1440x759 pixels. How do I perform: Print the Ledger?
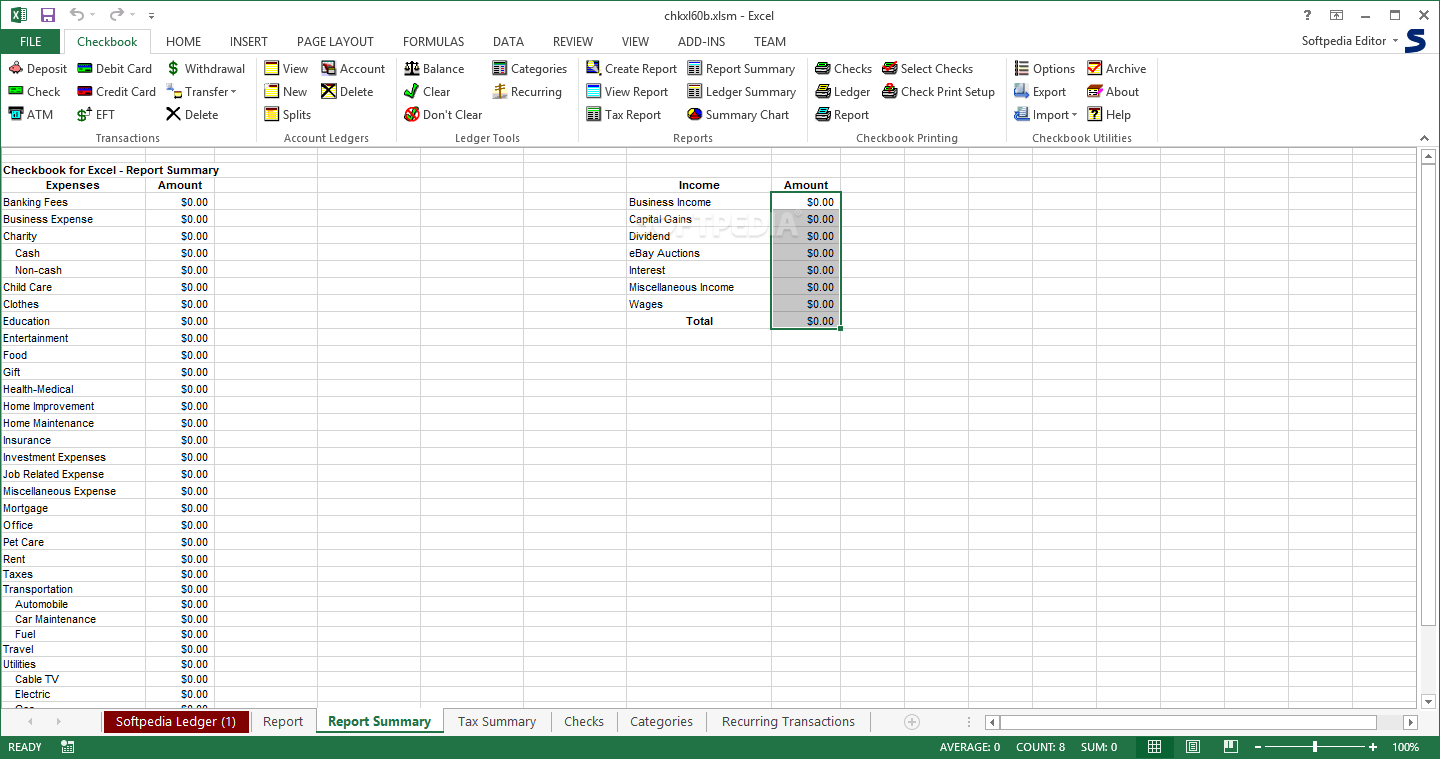(843, 92)
